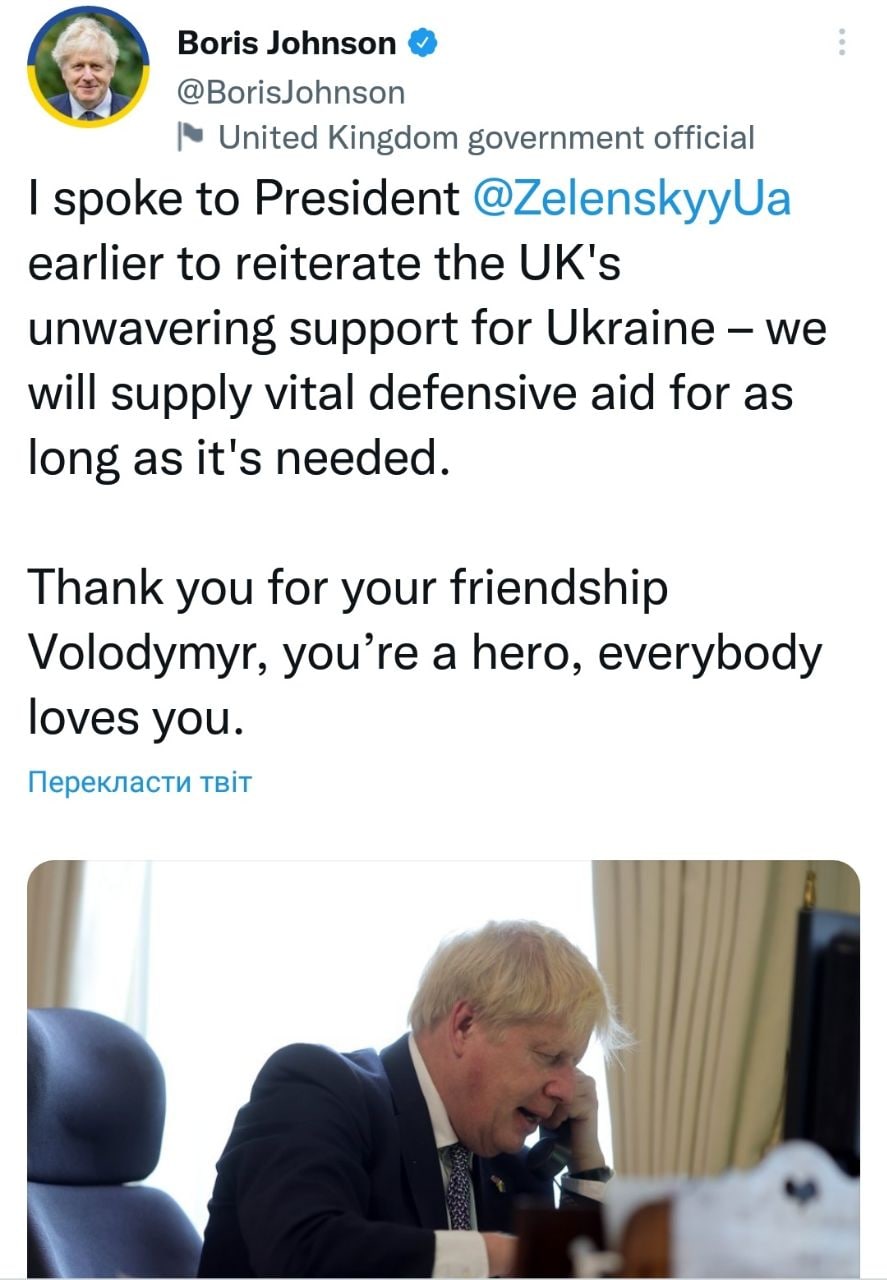Open the tweet's three-dot more menu
Image resolution: width=887 pixels, height=1280 pixels.
click(x=842, y=41)
